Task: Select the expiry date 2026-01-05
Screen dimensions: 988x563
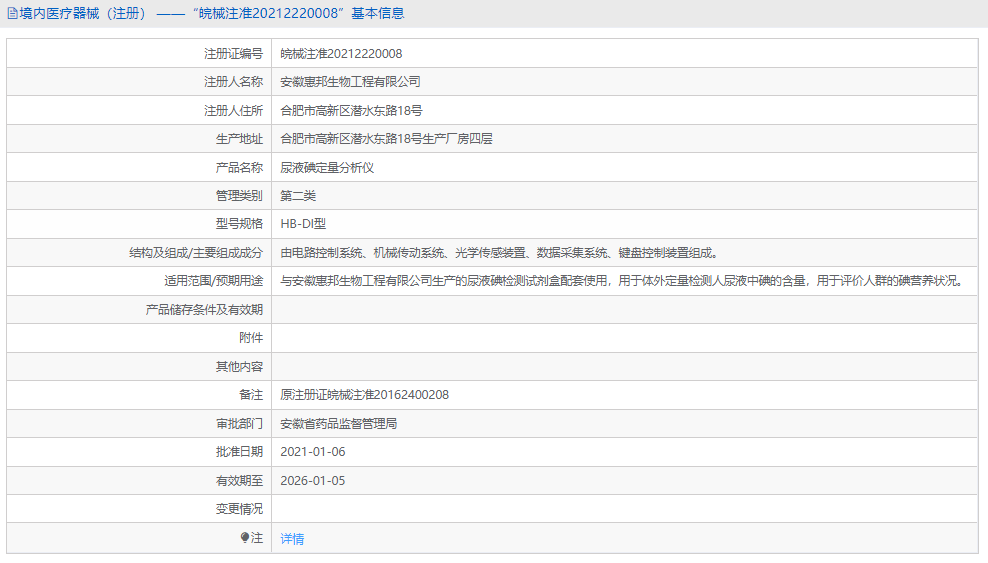Action: click(312, 481)
